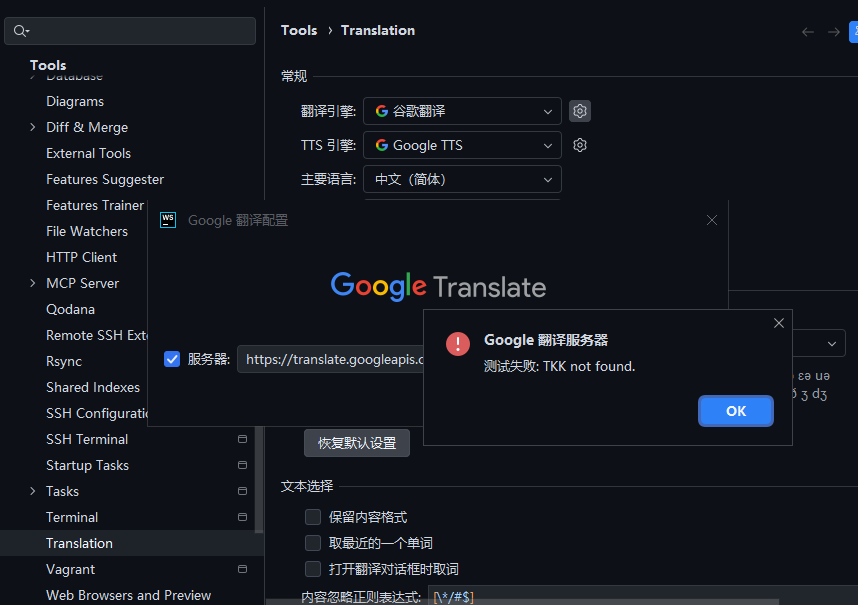Enable 取最近的一个单词 checkbox

coord(313,543)
